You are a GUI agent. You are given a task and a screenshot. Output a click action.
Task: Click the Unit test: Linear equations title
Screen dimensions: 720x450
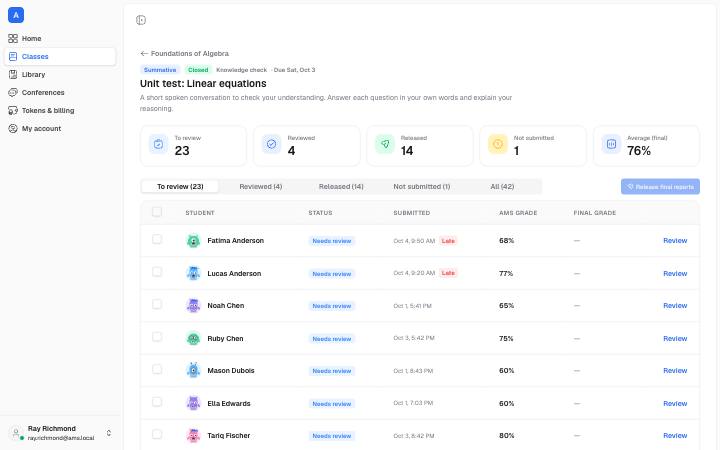[203, 84]
